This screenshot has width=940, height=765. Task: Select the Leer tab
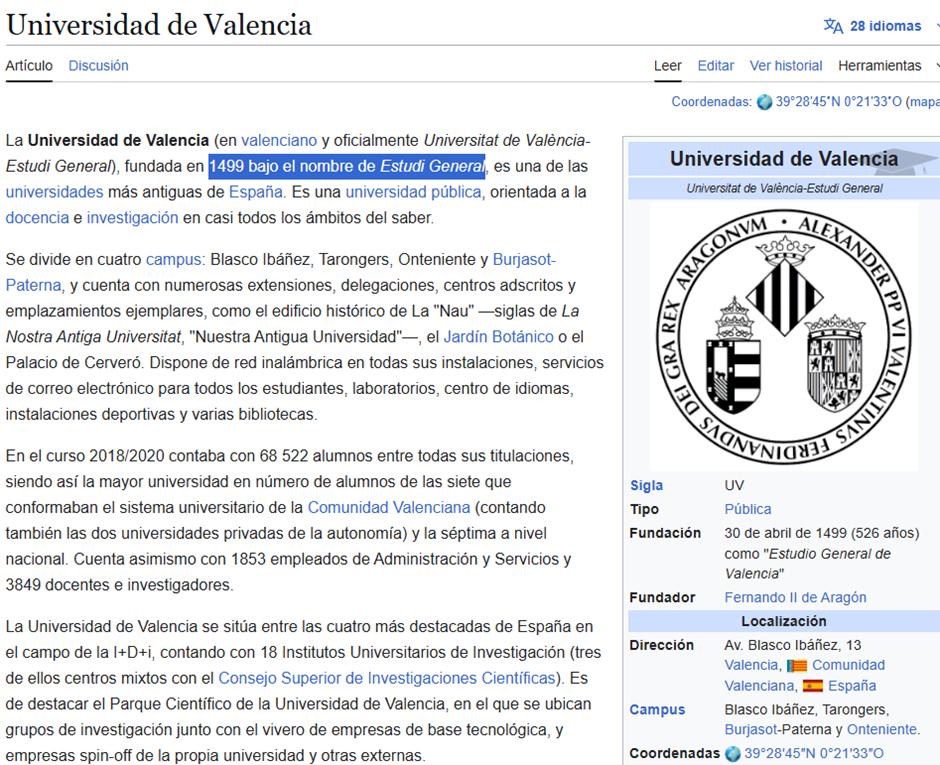tap(667, 66)
